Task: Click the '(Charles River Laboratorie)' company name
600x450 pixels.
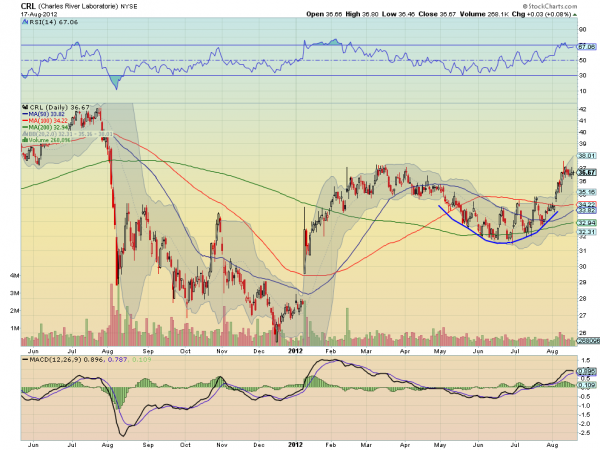Action: pos(78,7)
